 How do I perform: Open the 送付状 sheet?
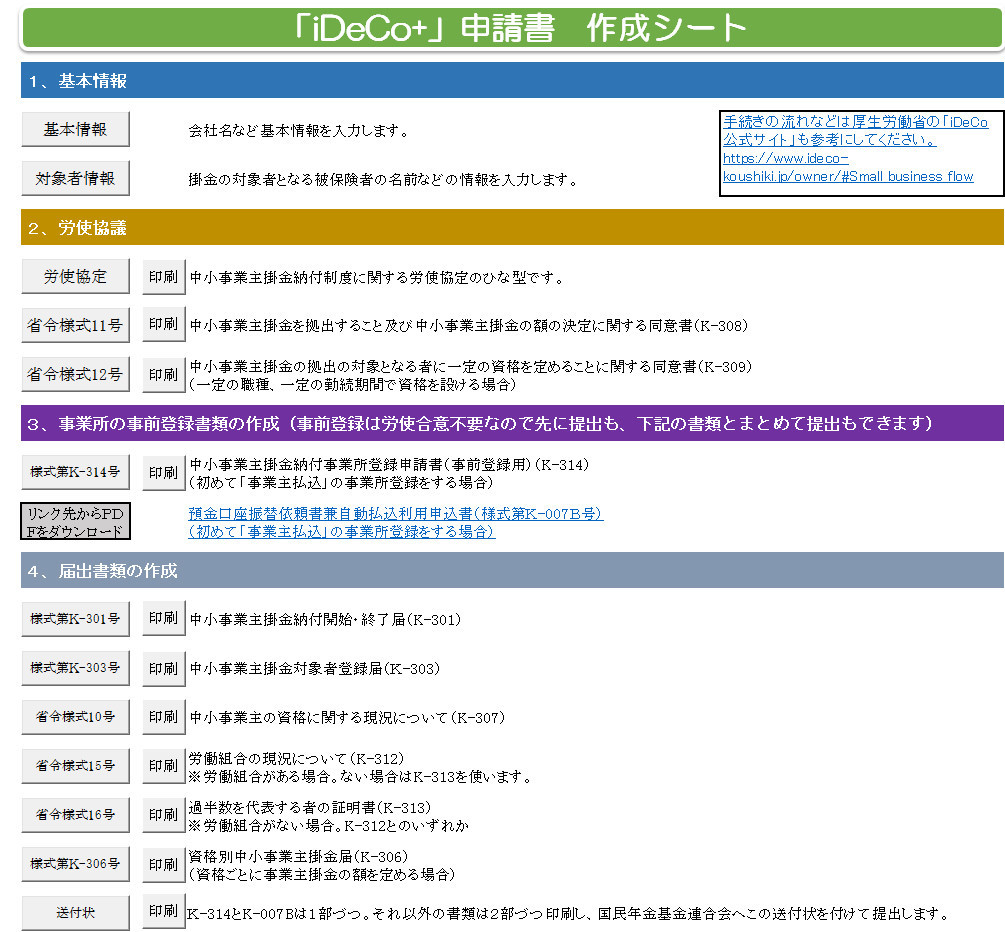click(x=76, y=913)
